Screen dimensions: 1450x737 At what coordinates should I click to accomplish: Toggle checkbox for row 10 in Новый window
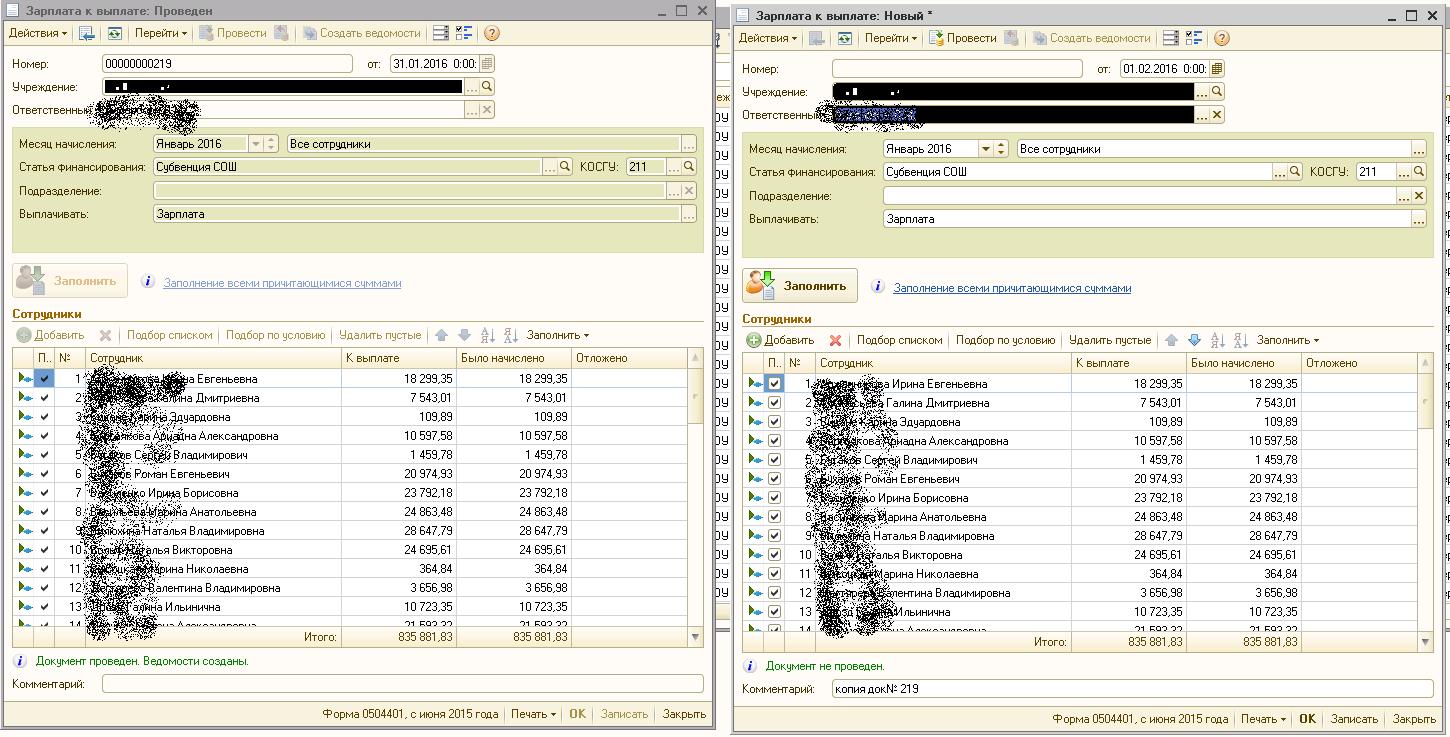point(774,555)
